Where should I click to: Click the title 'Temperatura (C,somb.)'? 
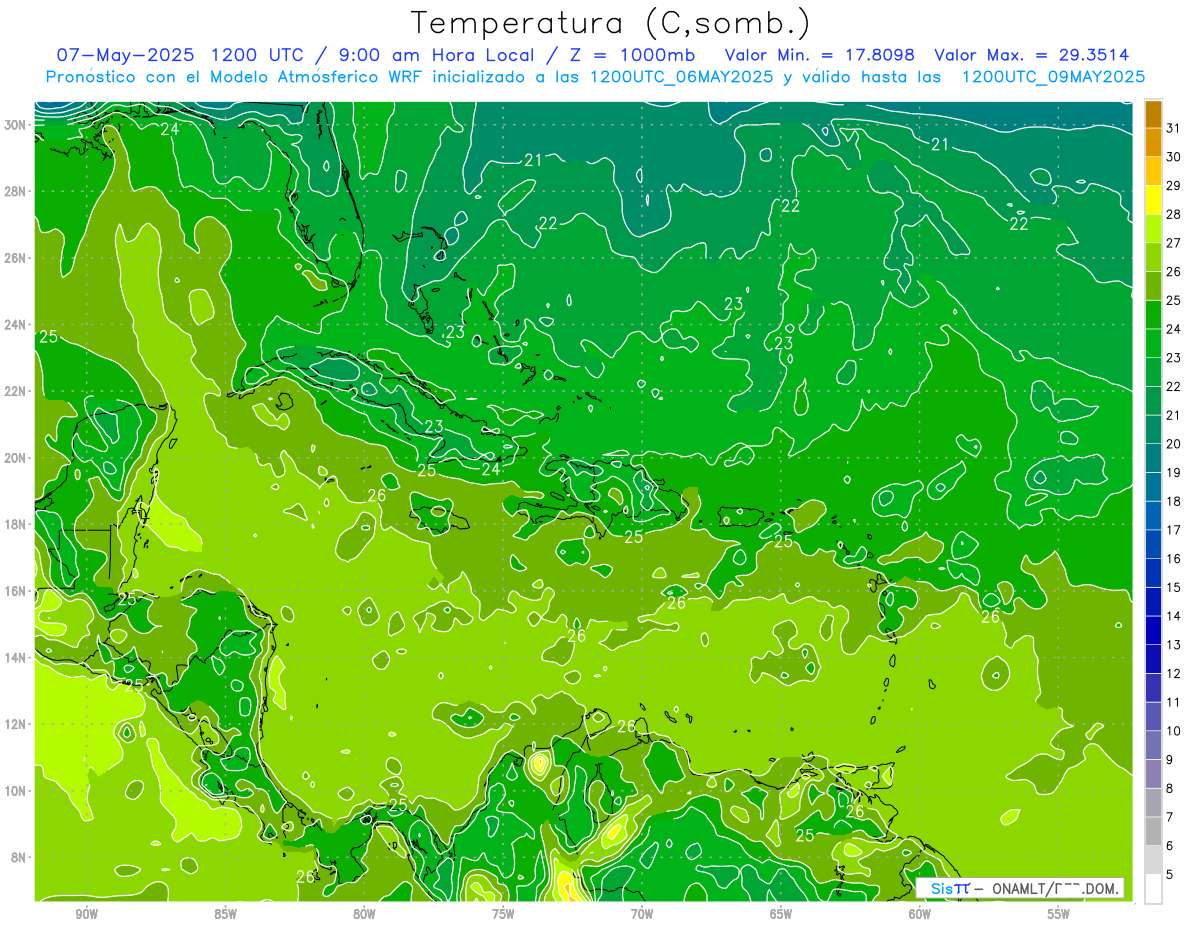(x=612, y=23)
